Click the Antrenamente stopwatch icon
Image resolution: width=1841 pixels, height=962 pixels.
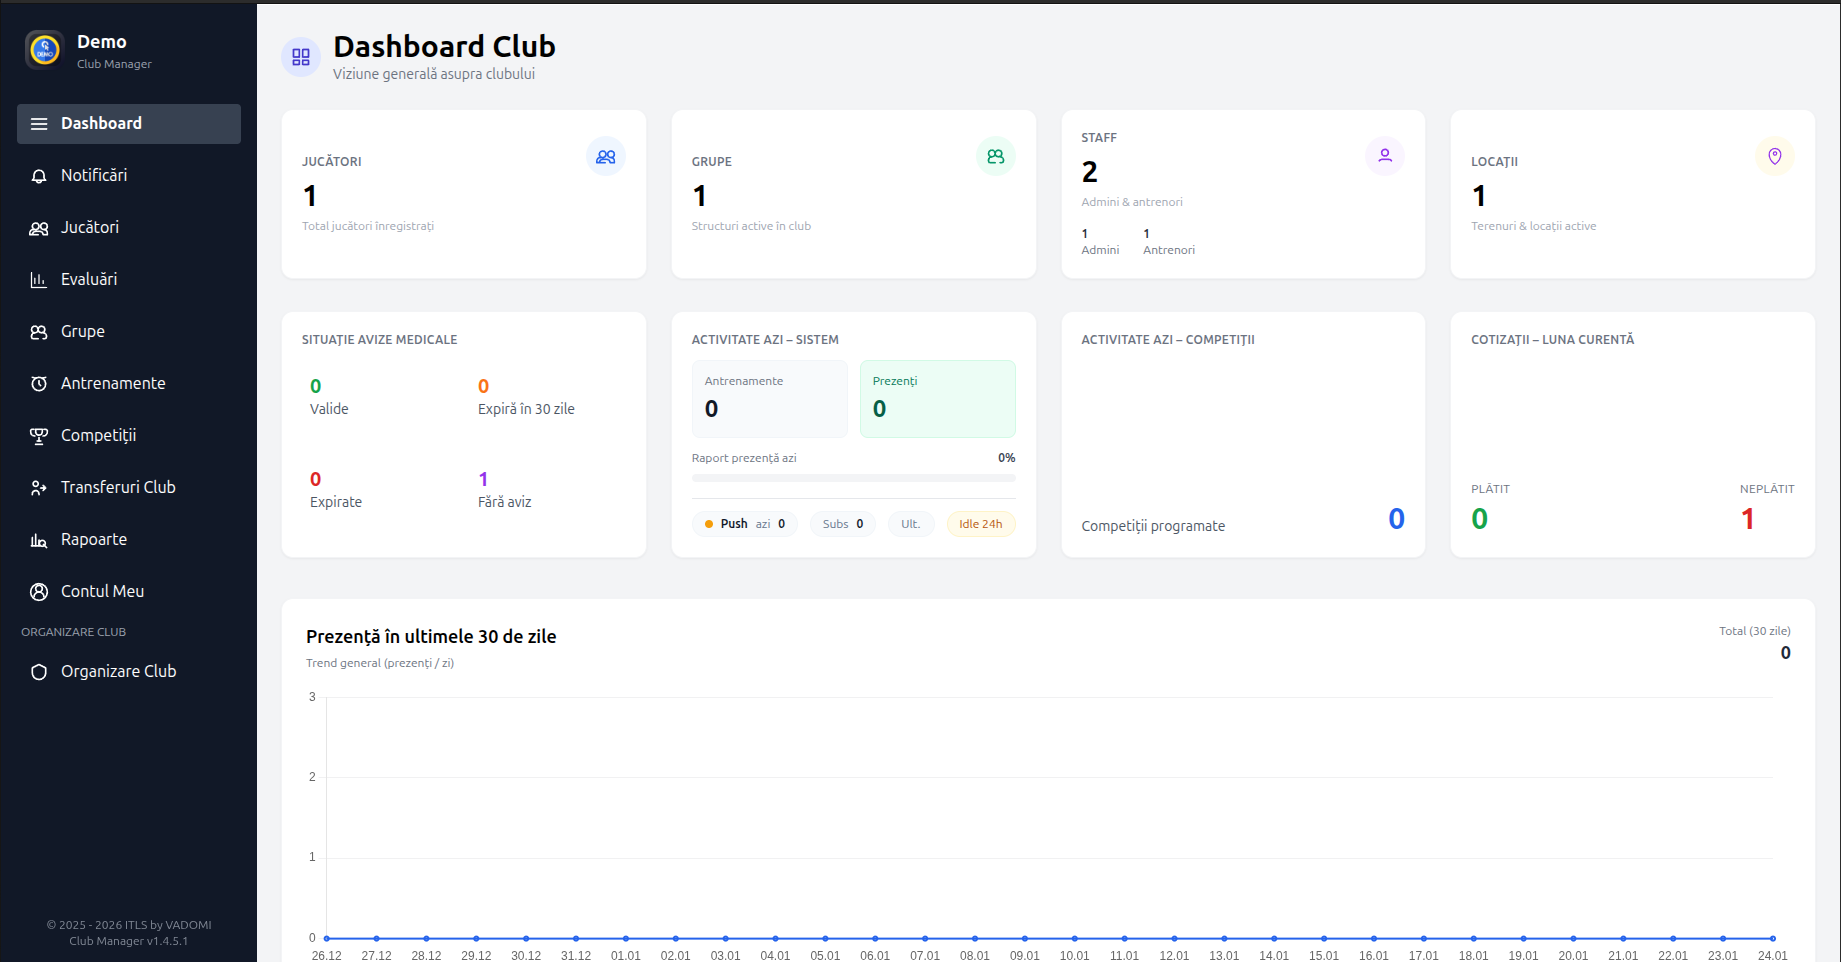pyautogui.click(x=38, y=383)
